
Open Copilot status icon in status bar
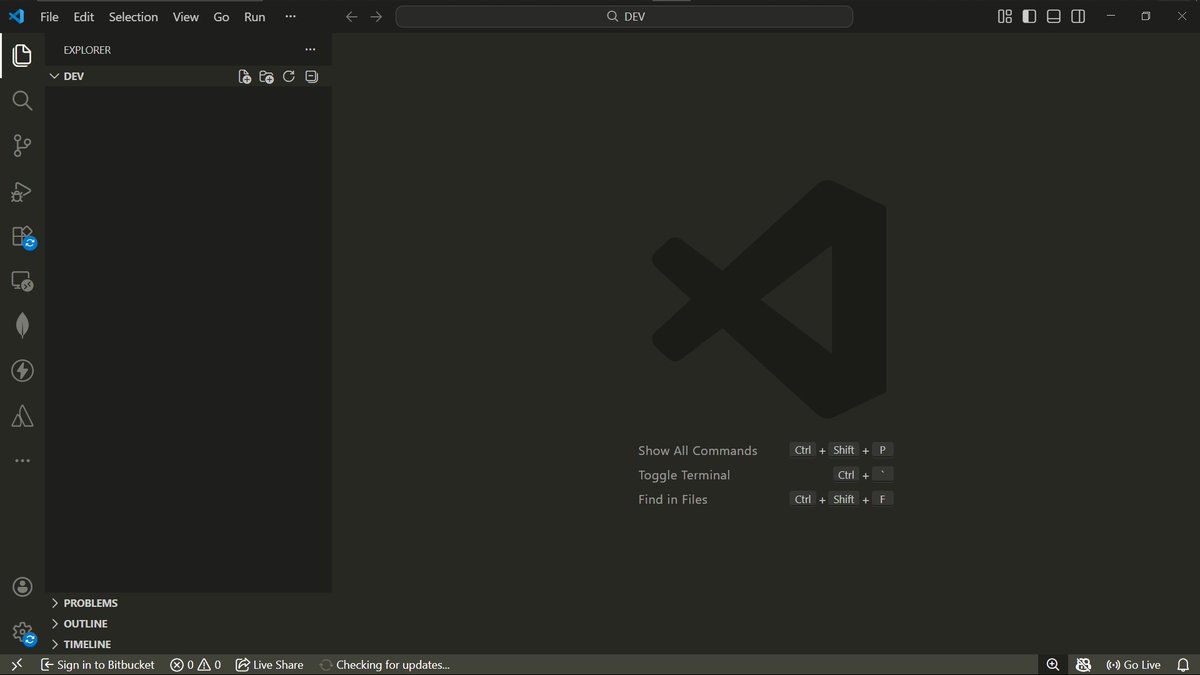(x=1083, y=665)
